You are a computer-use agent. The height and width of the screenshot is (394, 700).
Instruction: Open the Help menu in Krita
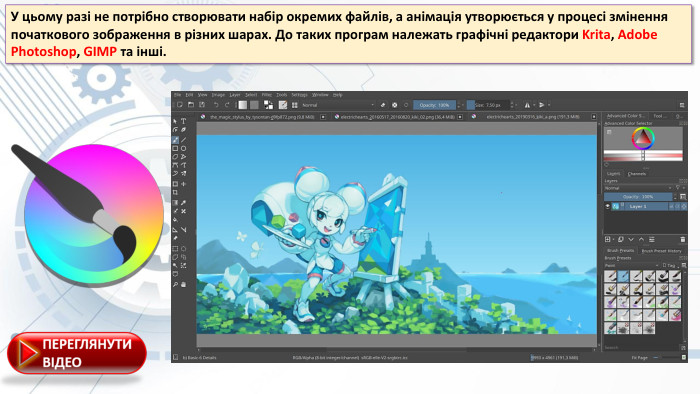[x=338, y=95]
